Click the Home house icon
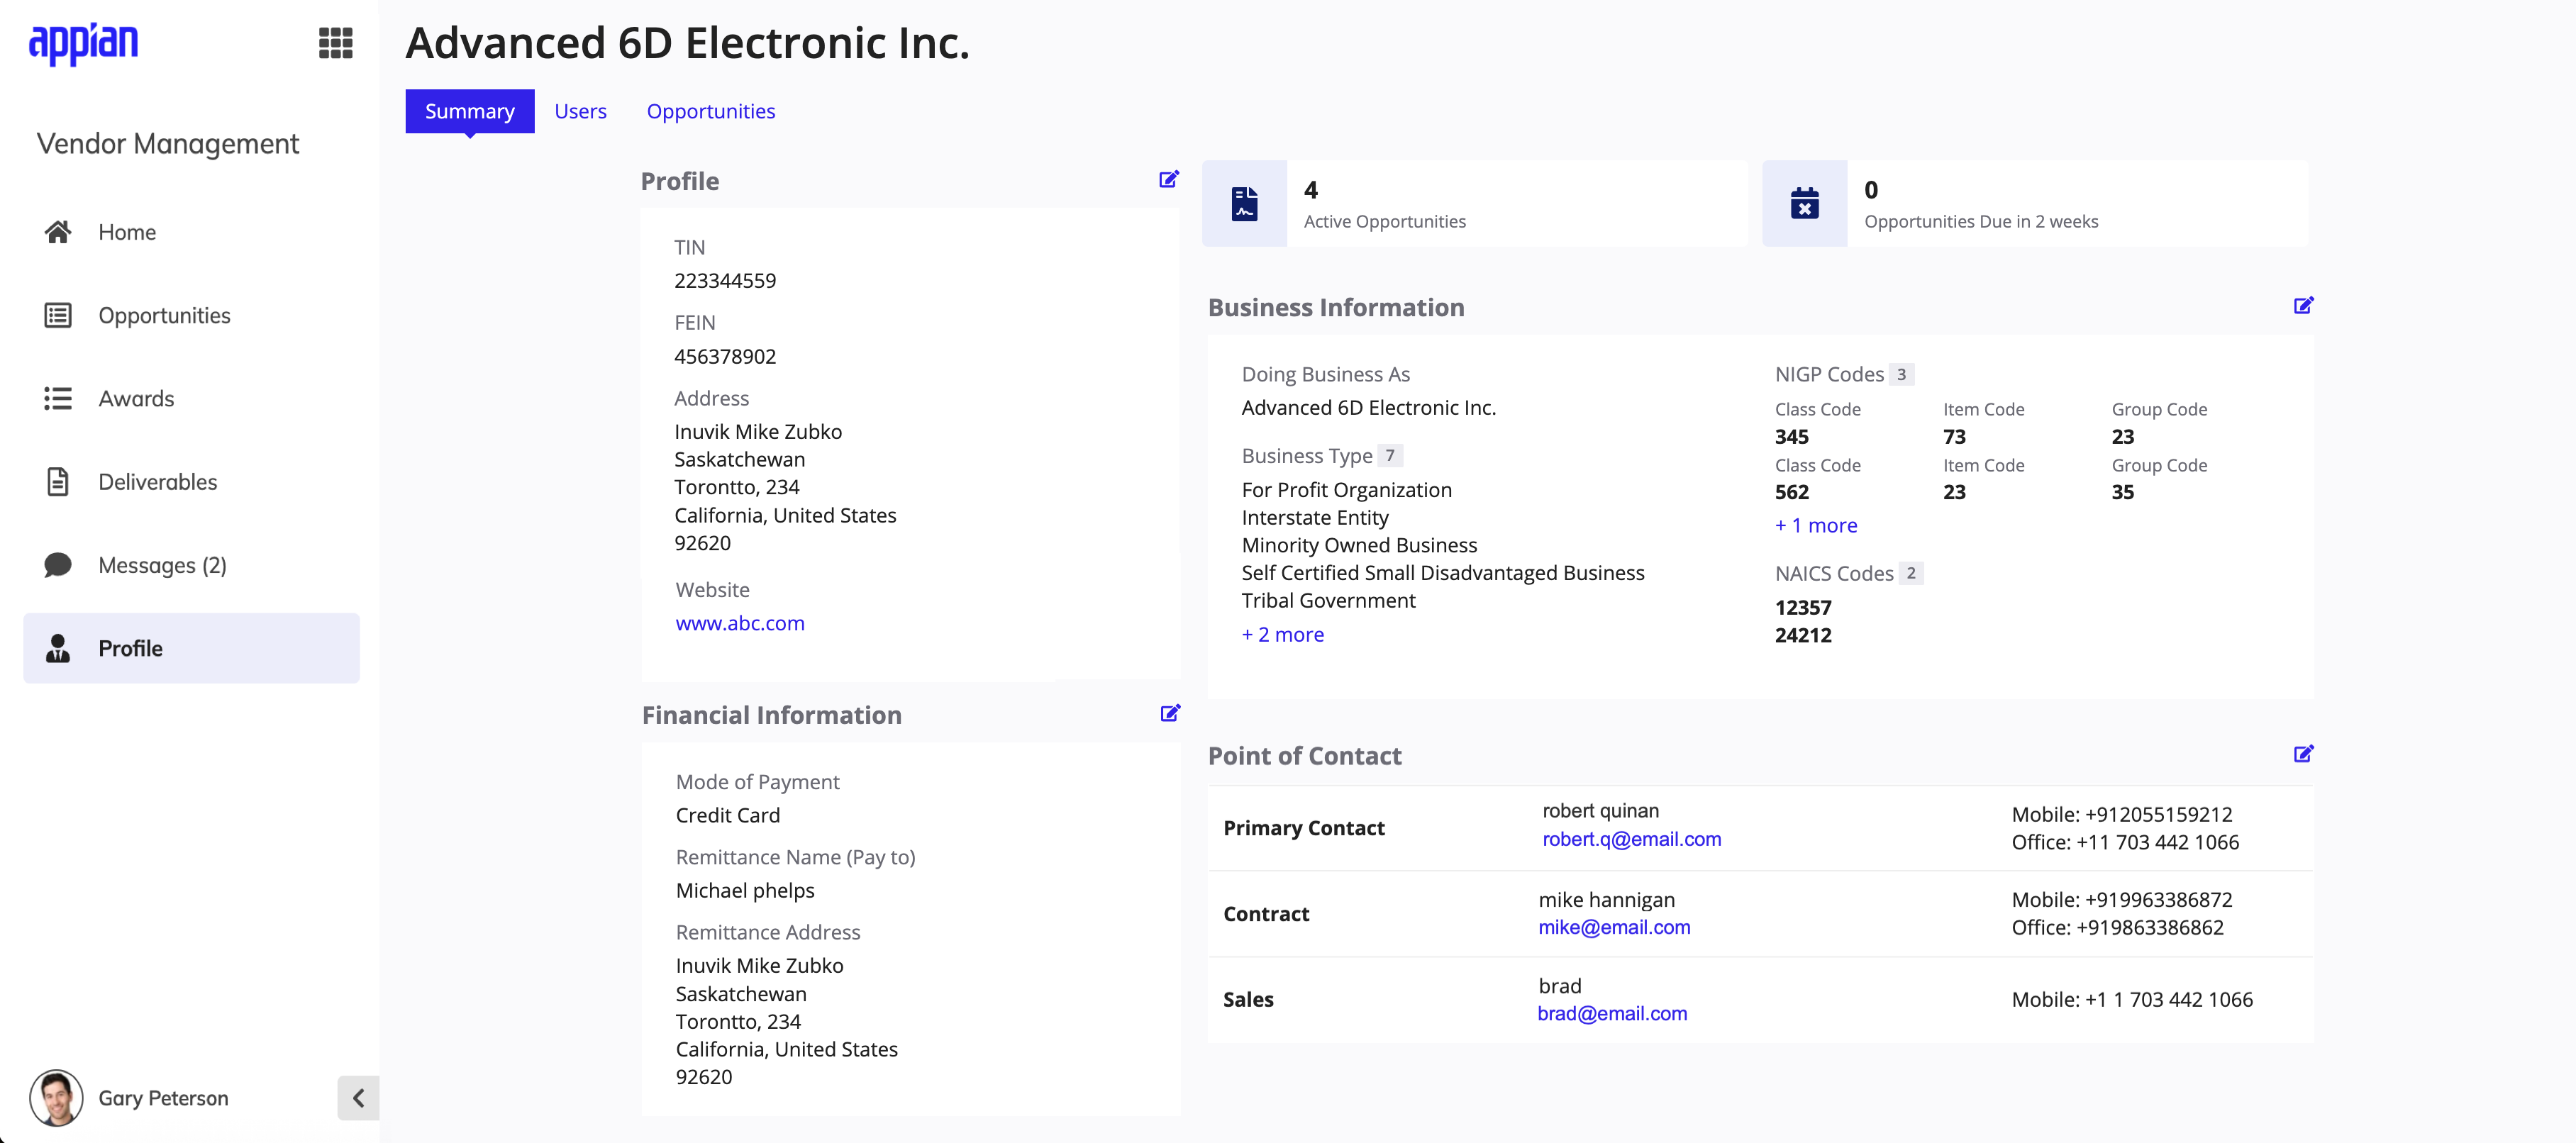This screenshot has width=2576, height=1143. [x=58, y=232]
